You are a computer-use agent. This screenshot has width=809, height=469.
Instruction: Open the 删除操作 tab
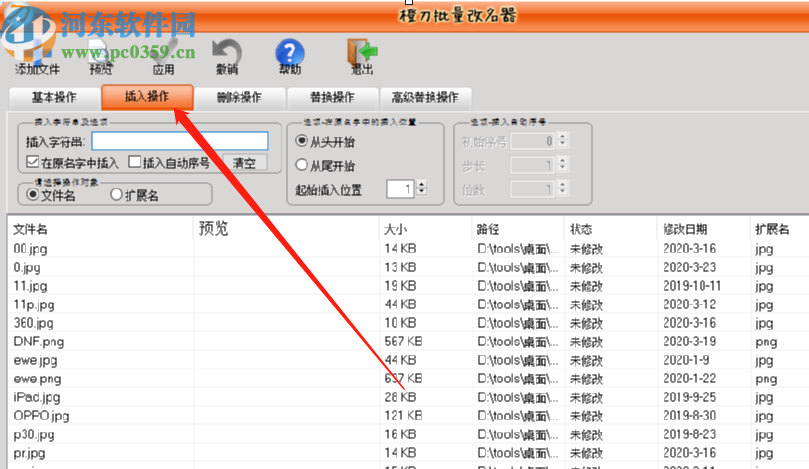coord(239,97)
